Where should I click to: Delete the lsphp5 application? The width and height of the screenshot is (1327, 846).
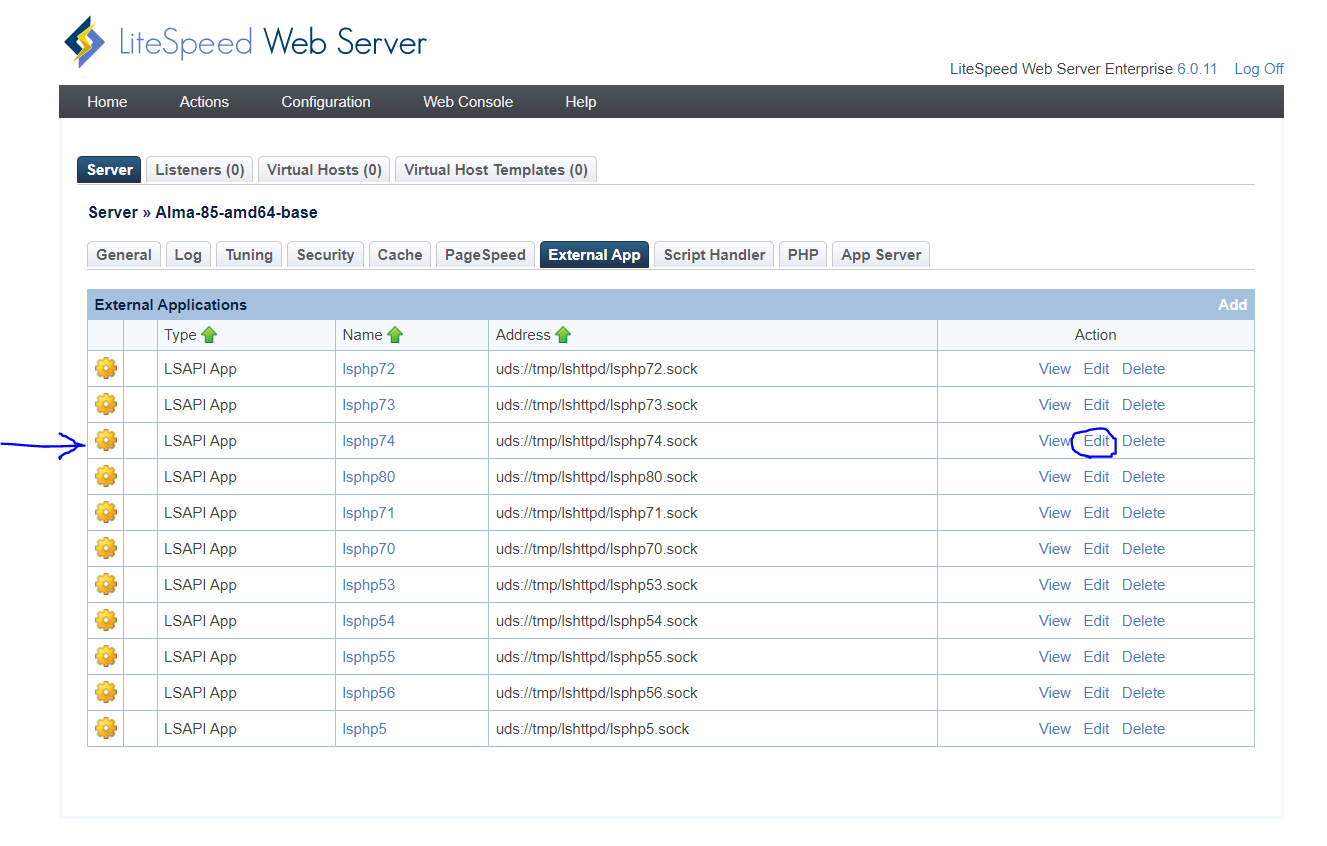pyautogui.click(x=1143, y=729)
